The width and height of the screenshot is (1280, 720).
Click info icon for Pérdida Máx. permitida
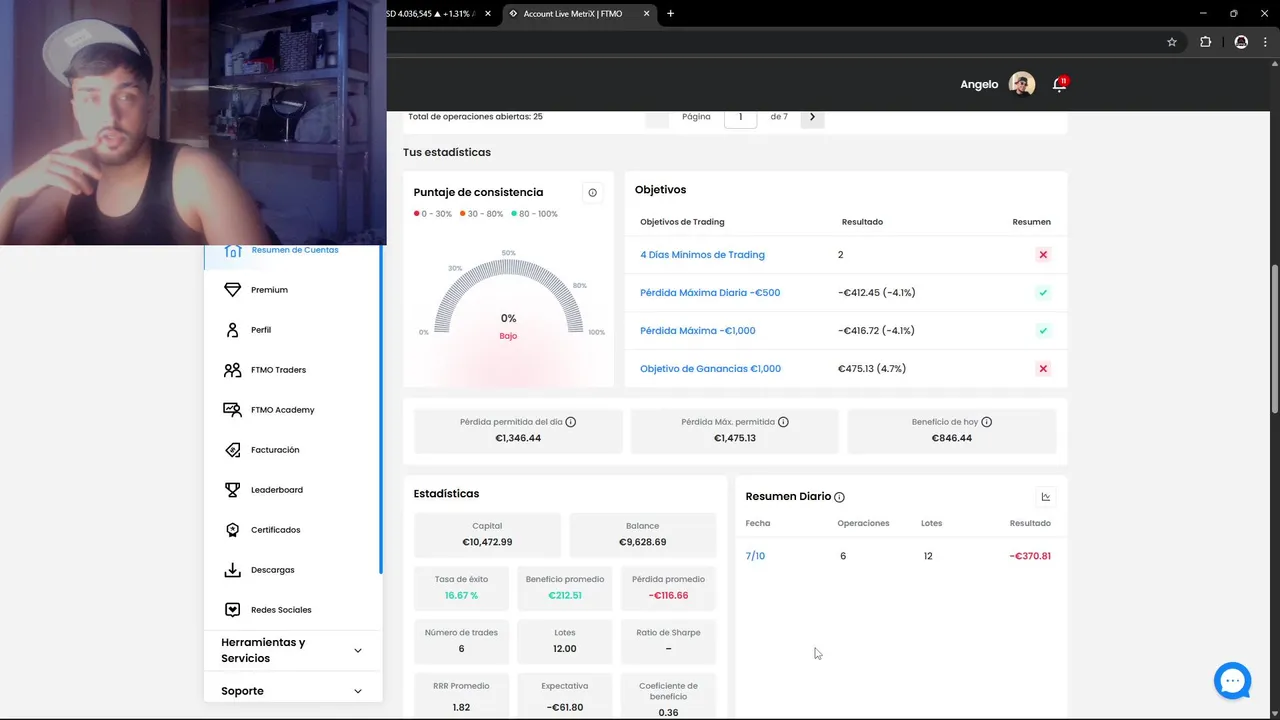[783, 422]
